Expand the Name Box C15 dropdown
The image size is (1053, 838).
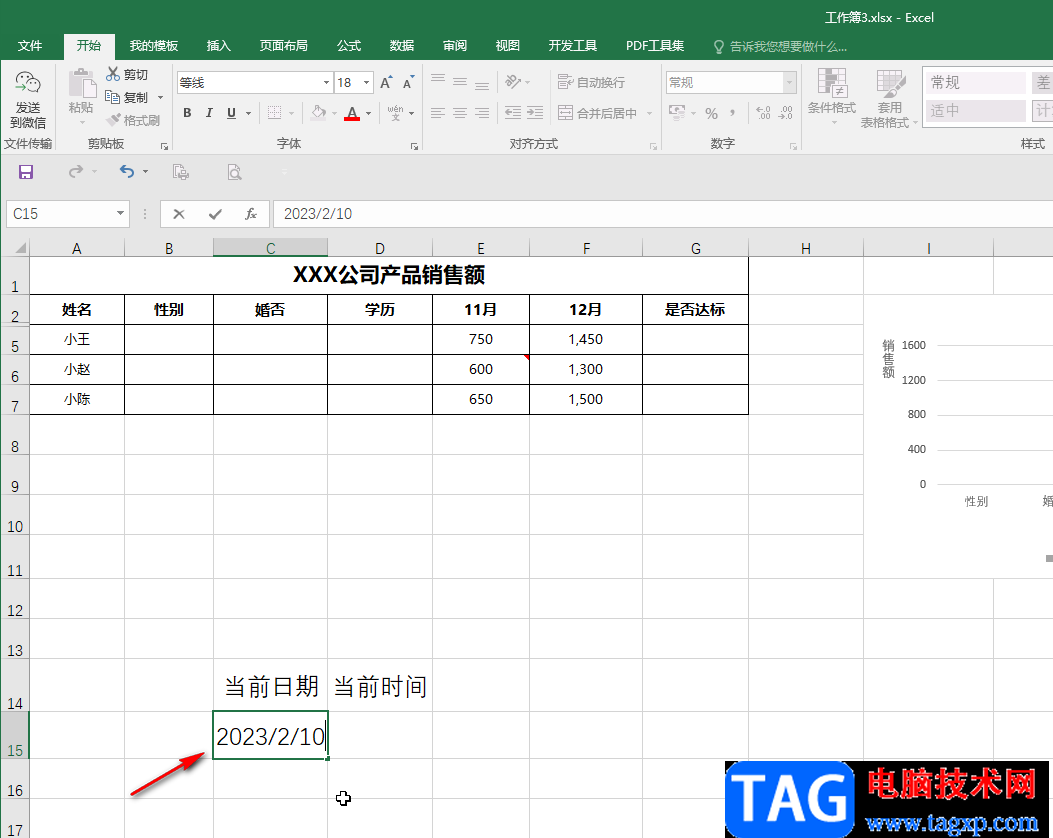[120, 214]
